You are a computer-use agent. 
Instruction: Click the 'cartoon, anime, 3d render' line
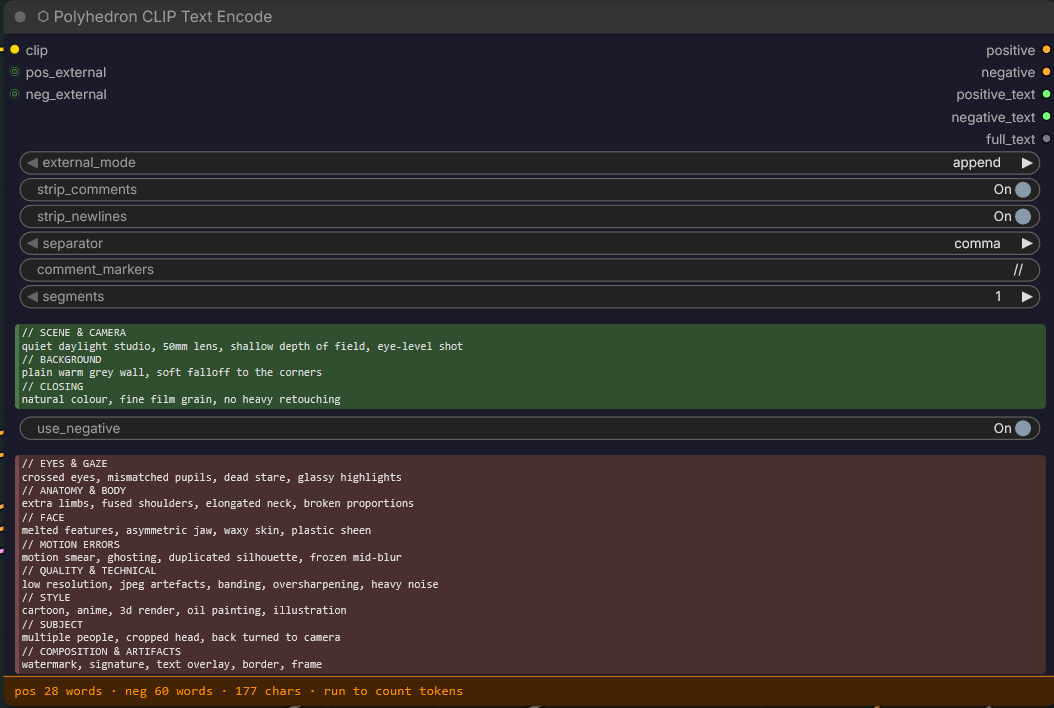[184, 611]
